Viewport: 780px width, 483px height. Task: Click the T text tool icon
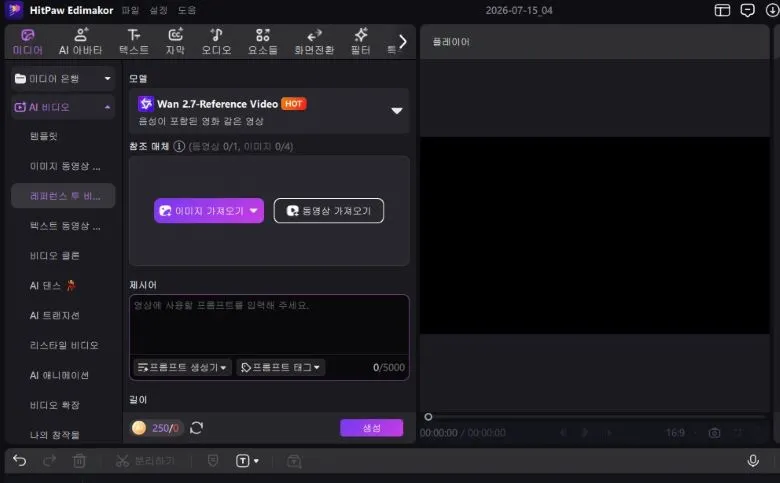point(242,461)
